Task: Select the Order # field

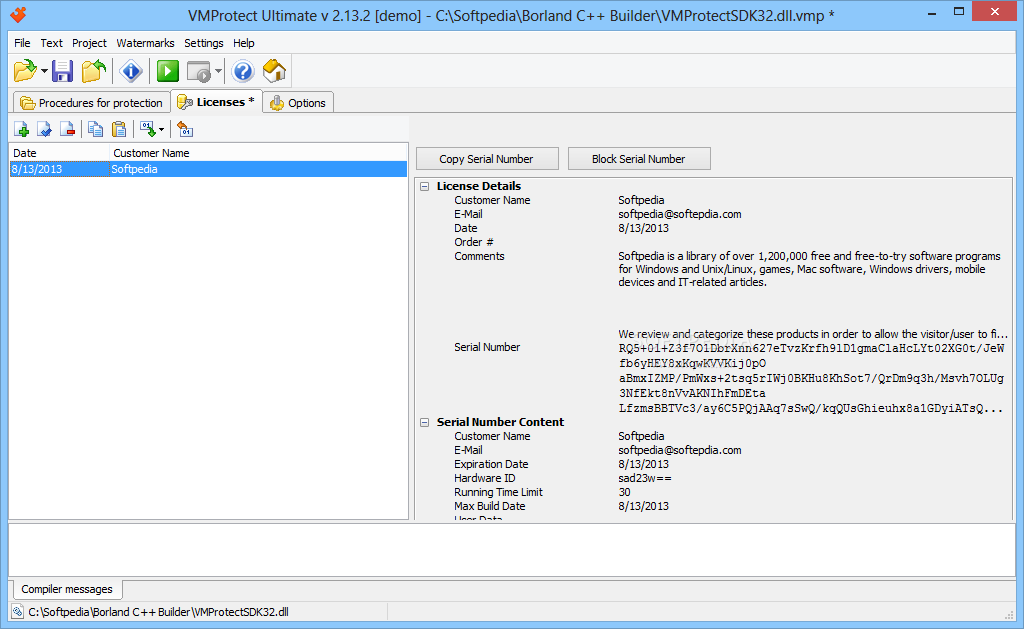Action: pos(473,242)
